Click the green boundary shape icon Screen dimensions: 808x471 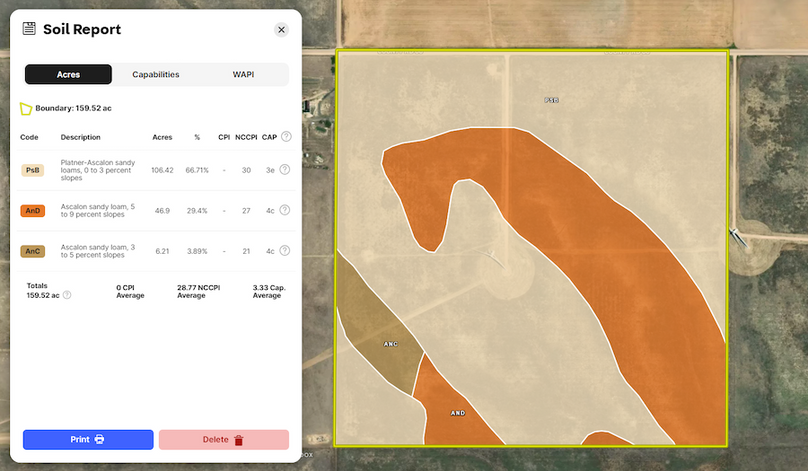pyautogui.click(x=26, y=108)
